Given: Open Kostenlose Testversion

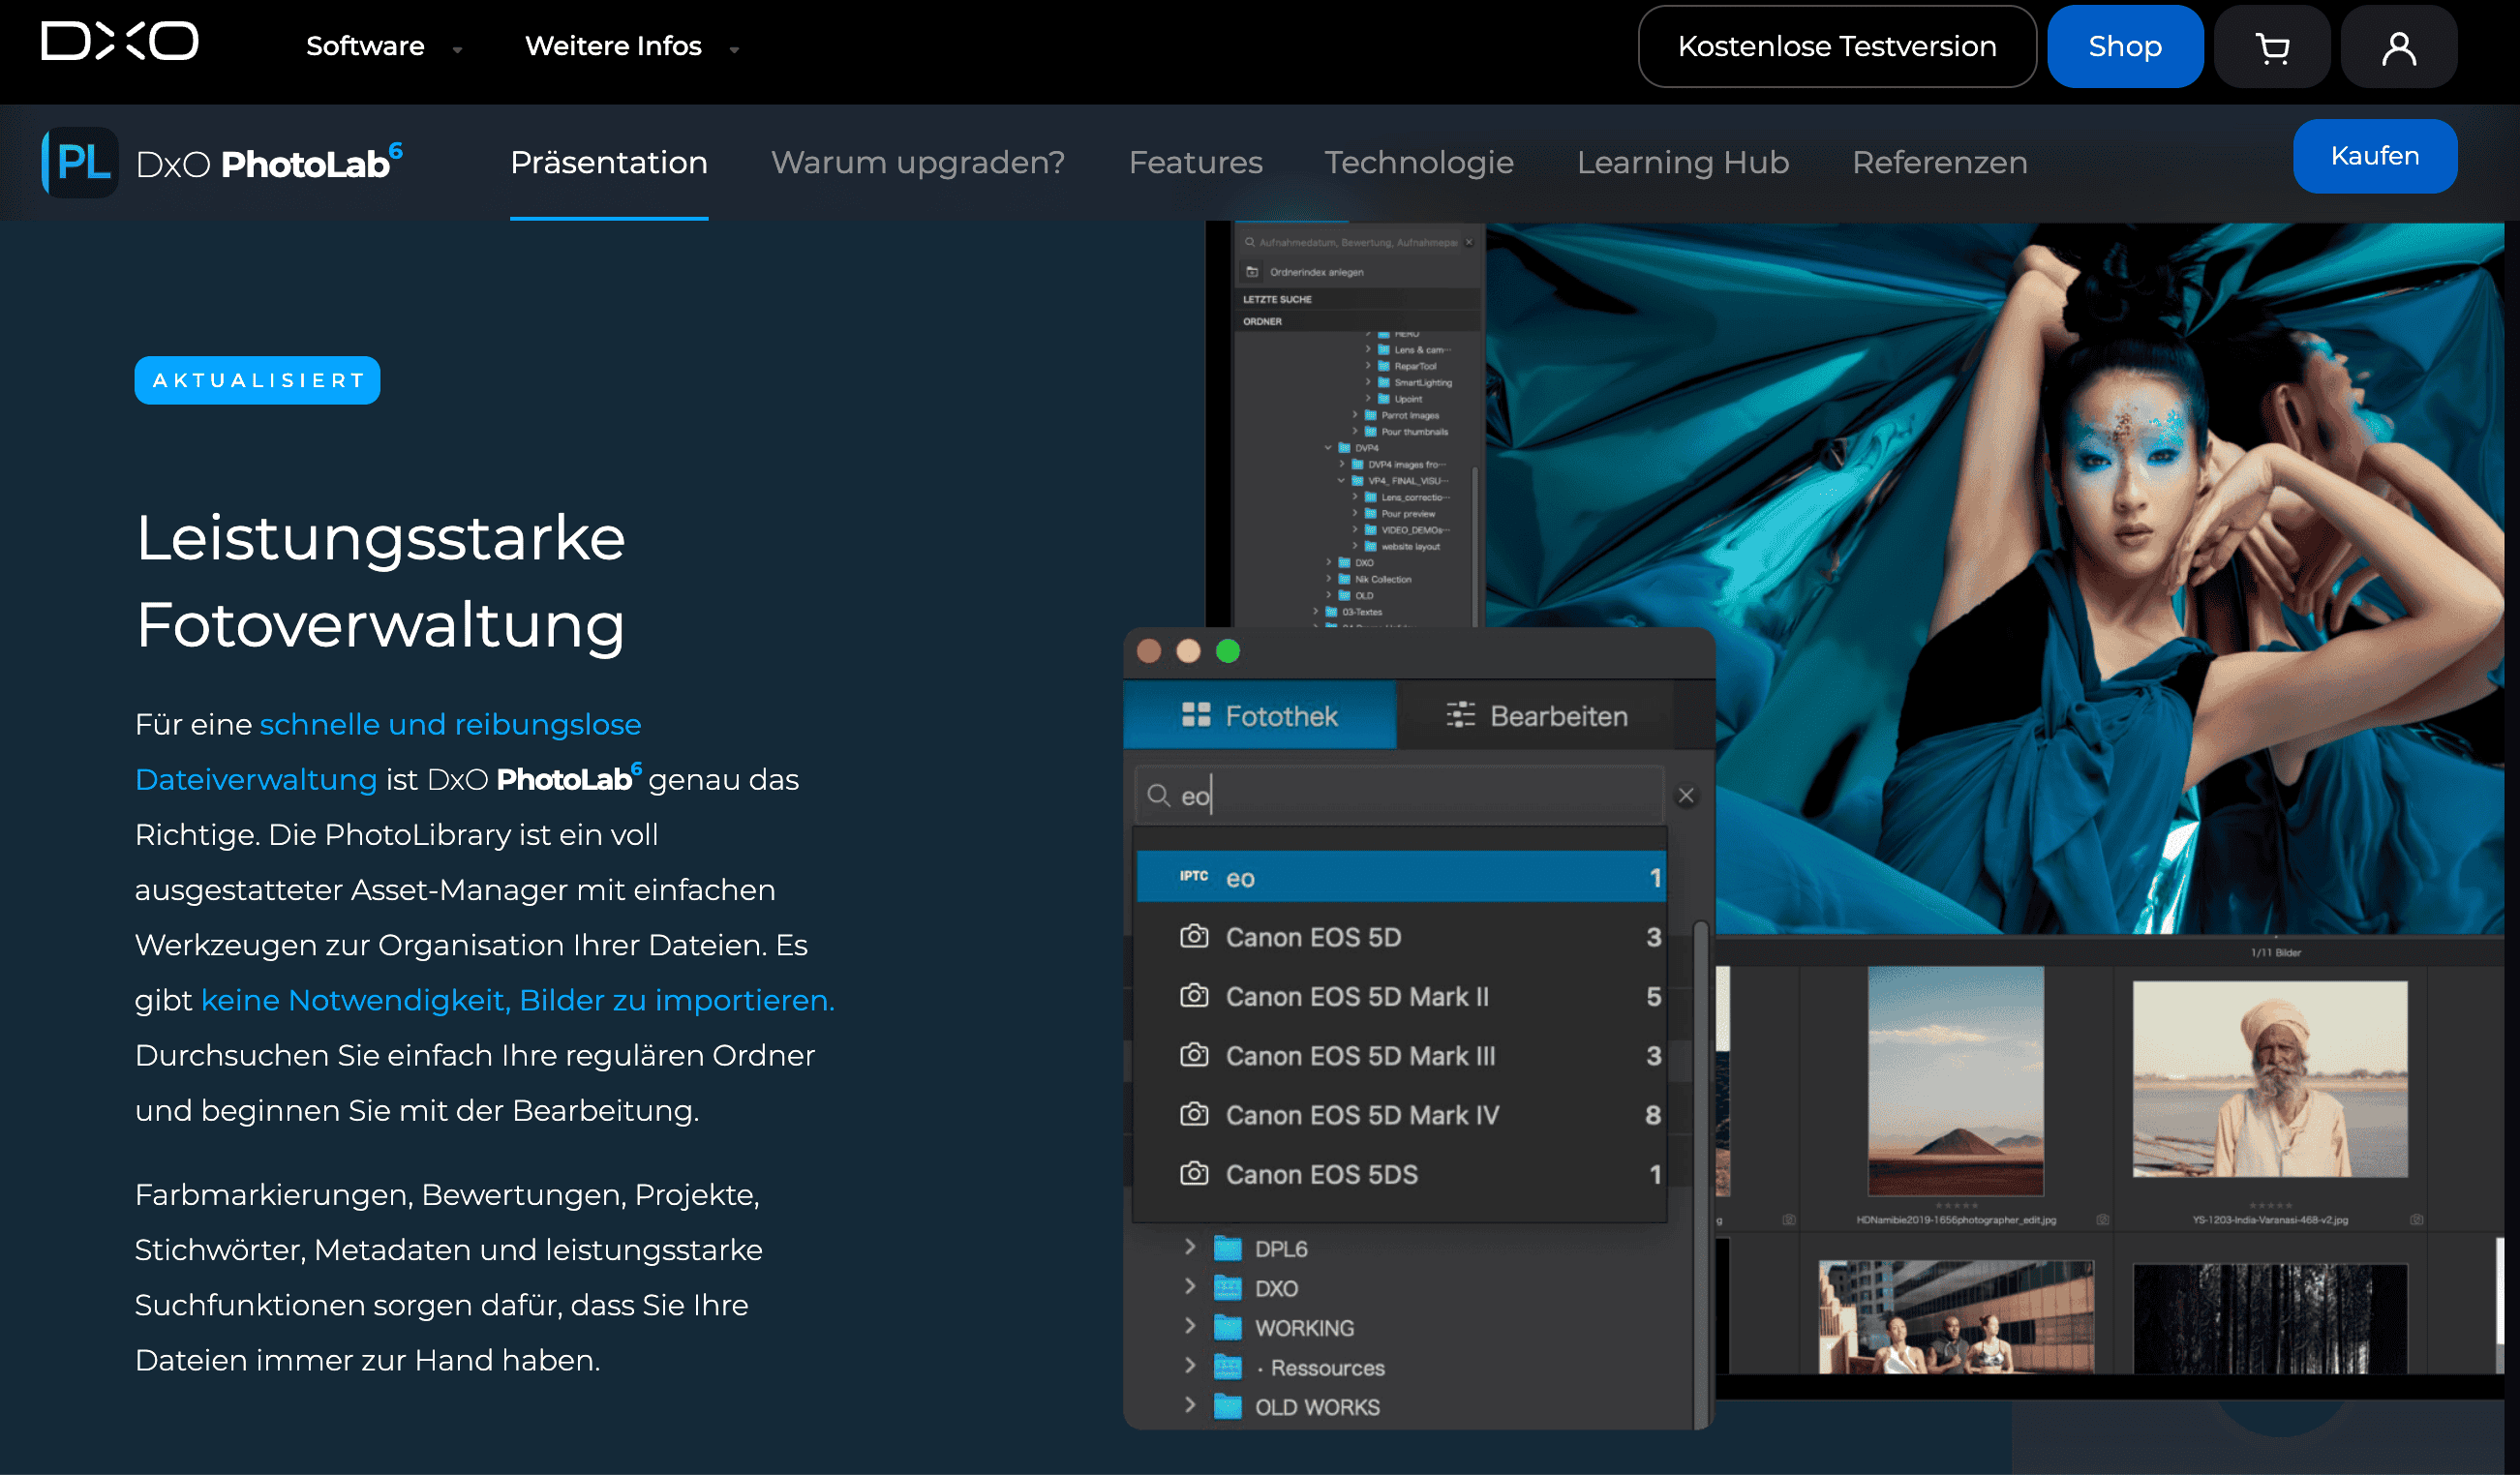Looking at the screenshot, I should point(1837,45).
